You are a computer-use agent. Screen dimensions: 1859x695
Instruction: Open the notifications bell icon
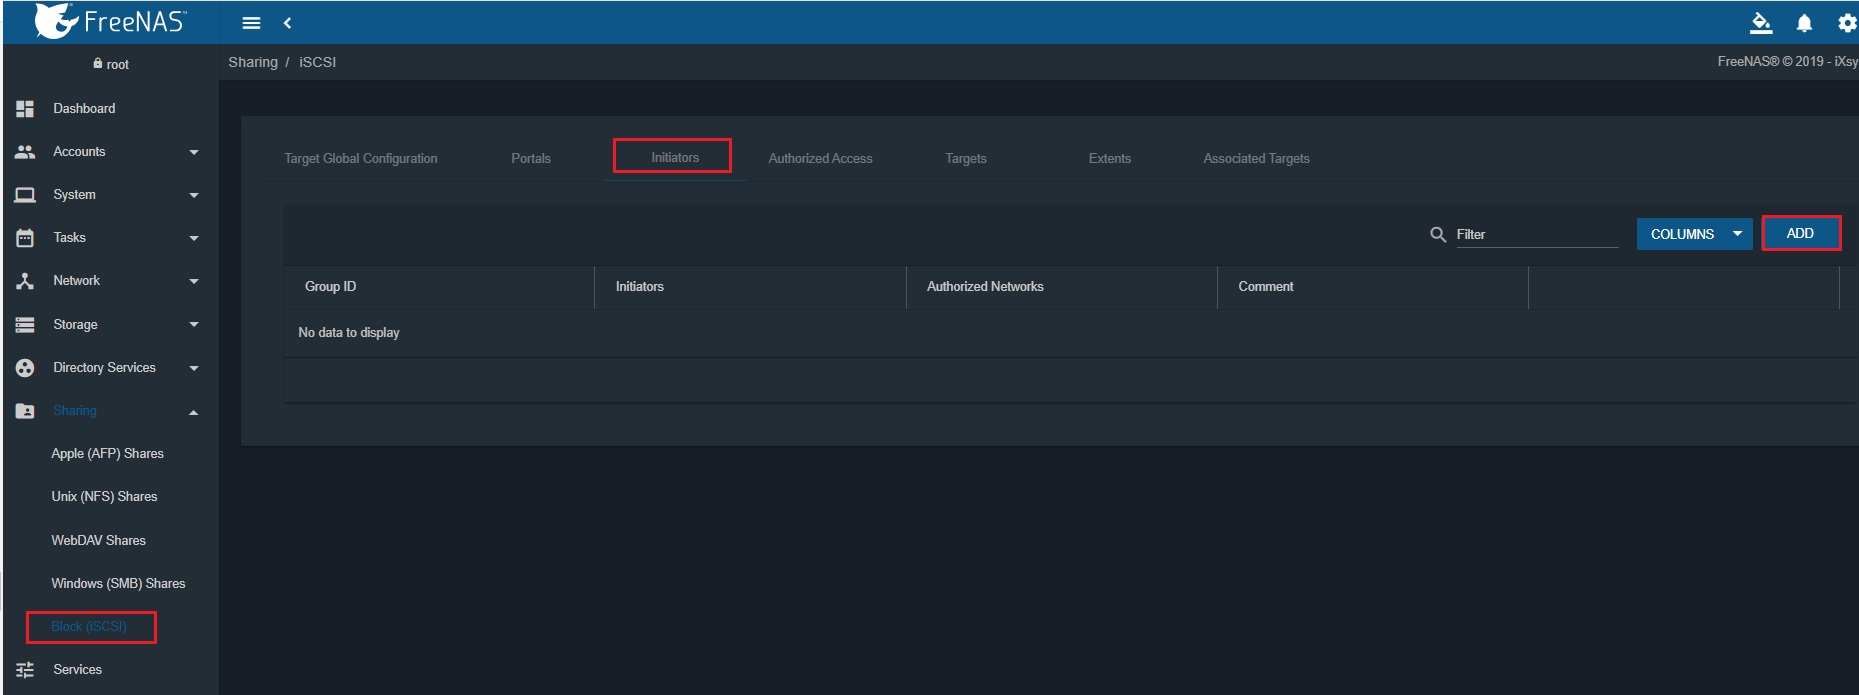pos(1804,23)
